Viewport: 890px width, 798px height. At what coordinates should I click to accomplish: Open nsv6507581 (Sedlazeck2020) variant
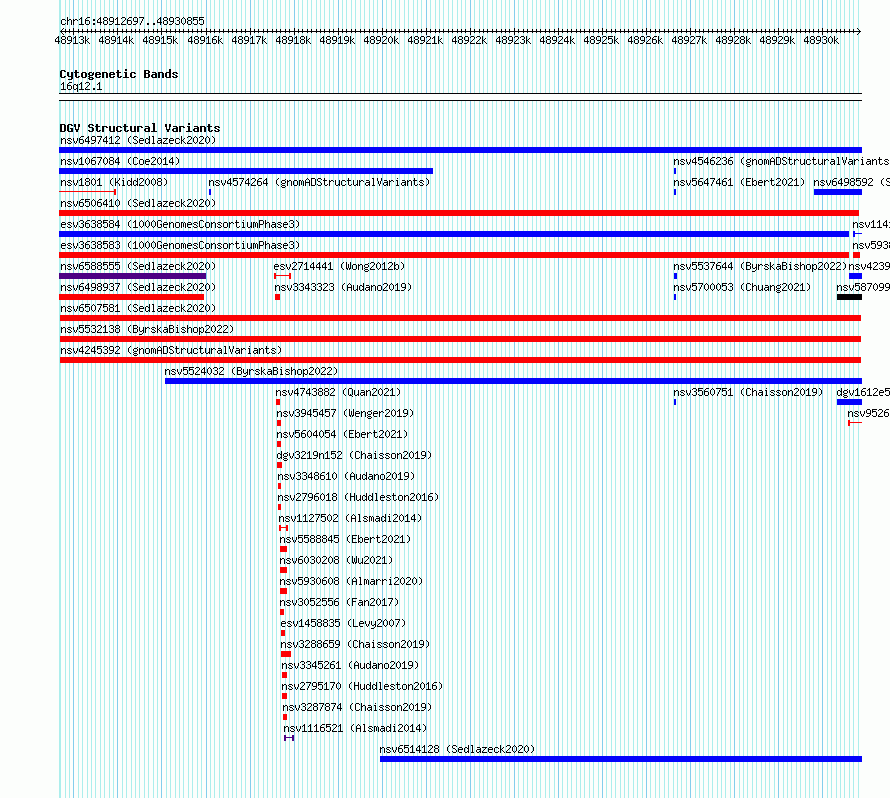tap(138, 308)
